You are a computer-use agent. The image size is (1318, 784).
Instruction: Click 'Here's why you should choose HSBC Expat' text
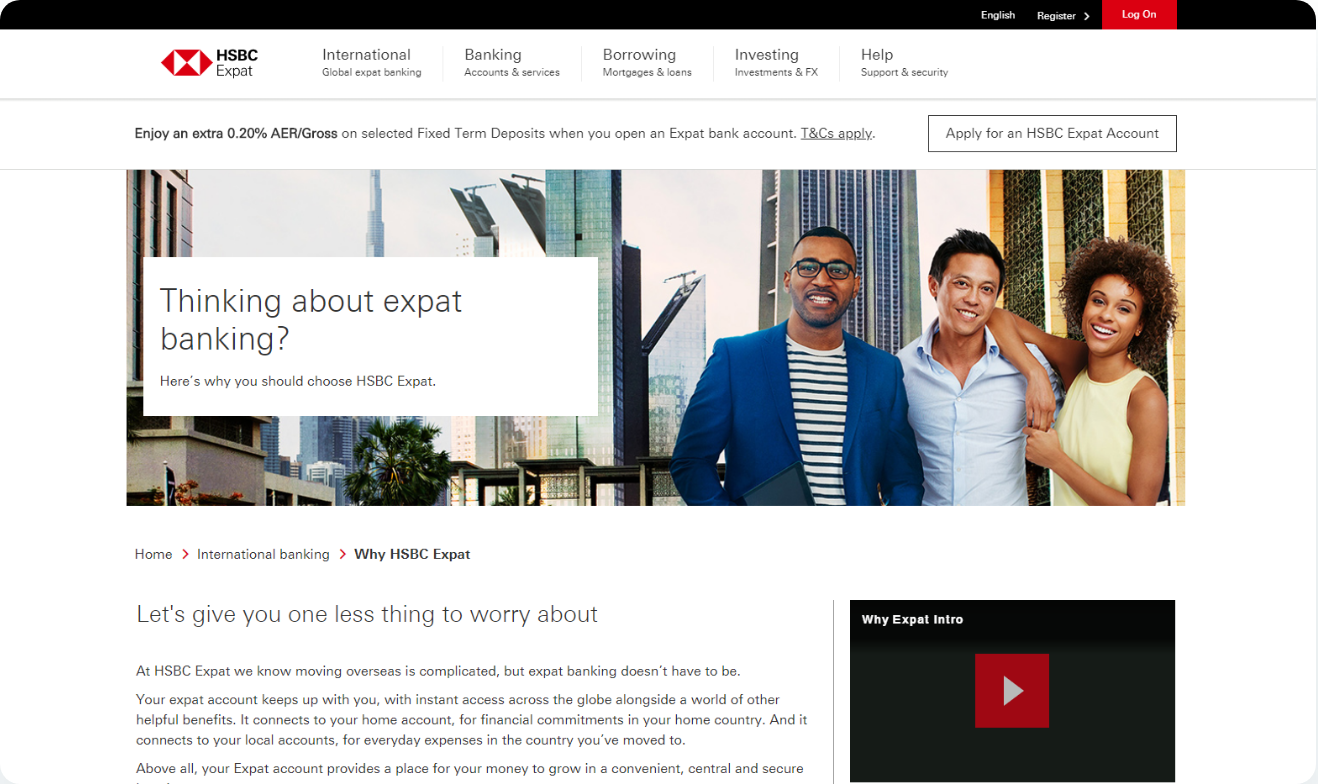pyautogui.click(x=298, y=381)
